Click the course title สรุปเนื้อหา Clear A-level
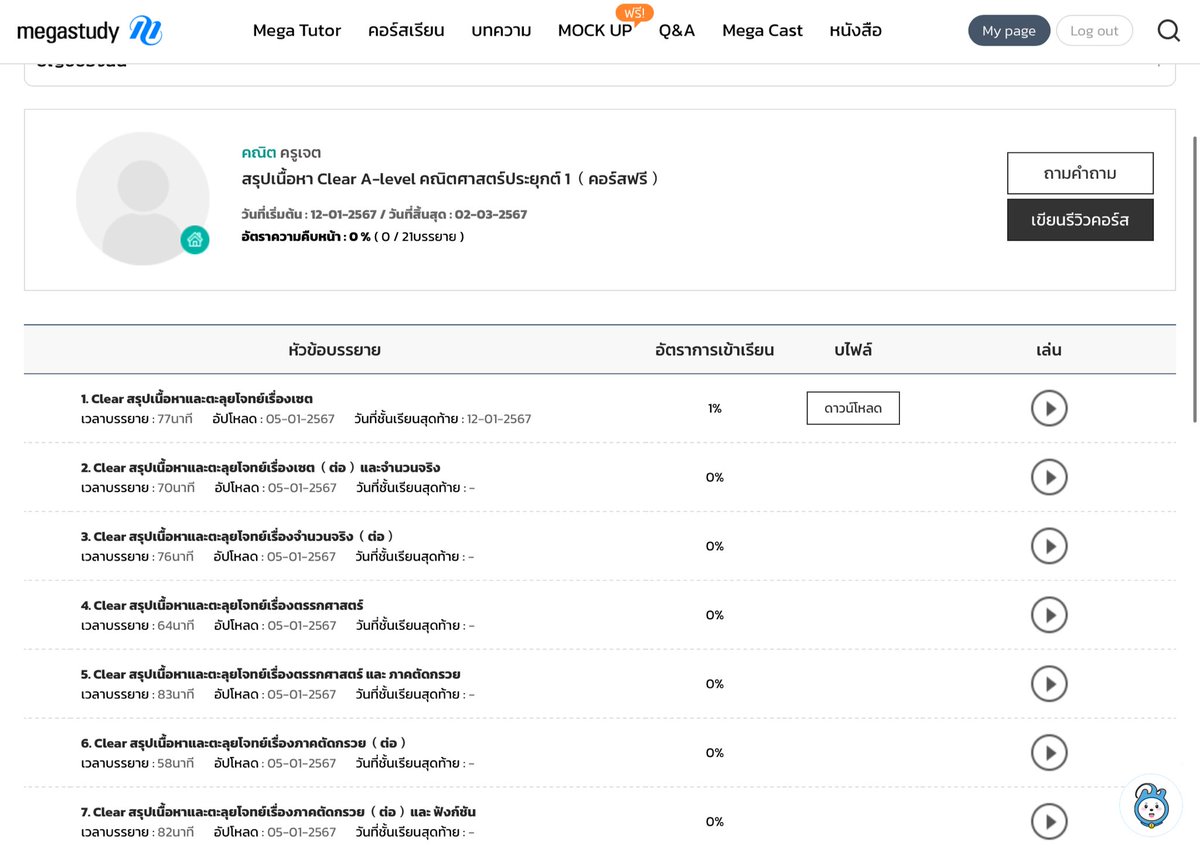The width and height of the screenshot is (1200, 853). point(450,179)
